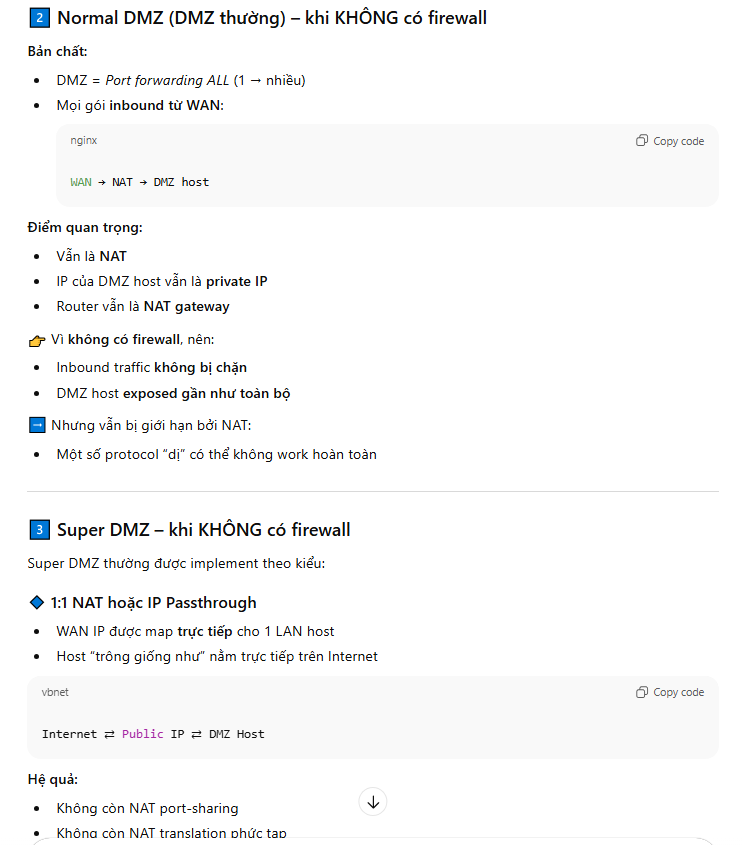Click the blue diamond icon beside 1:1 NAT
This screenshot has height=845, width=743.
(x=38, y=603)
